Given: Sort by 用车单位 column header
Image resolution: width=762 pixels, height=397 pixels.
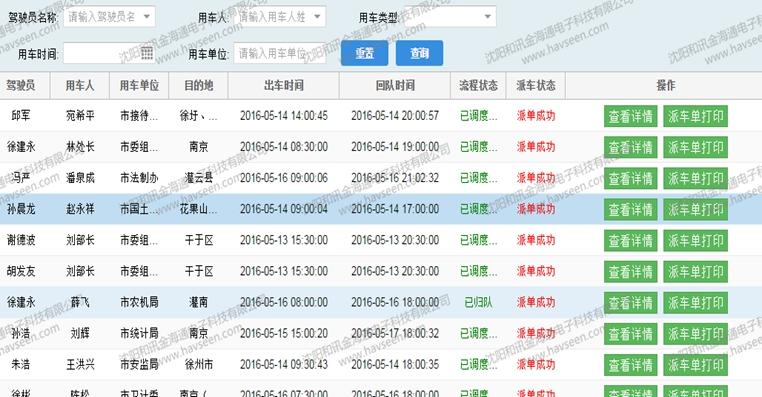Looking at the screenshot, I should pyautogui.click(x=139, y=86).
